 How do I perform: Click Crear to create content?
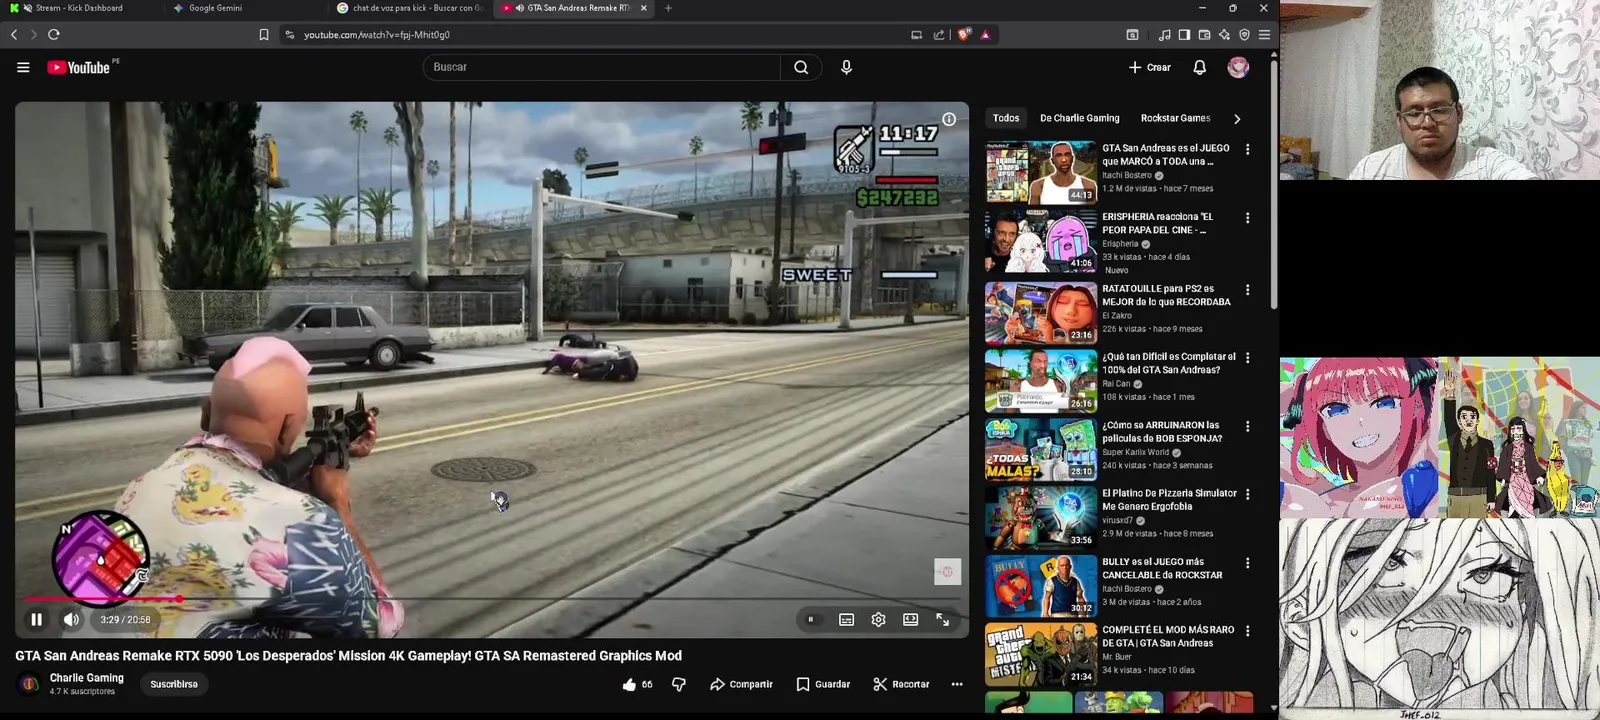1150,67
